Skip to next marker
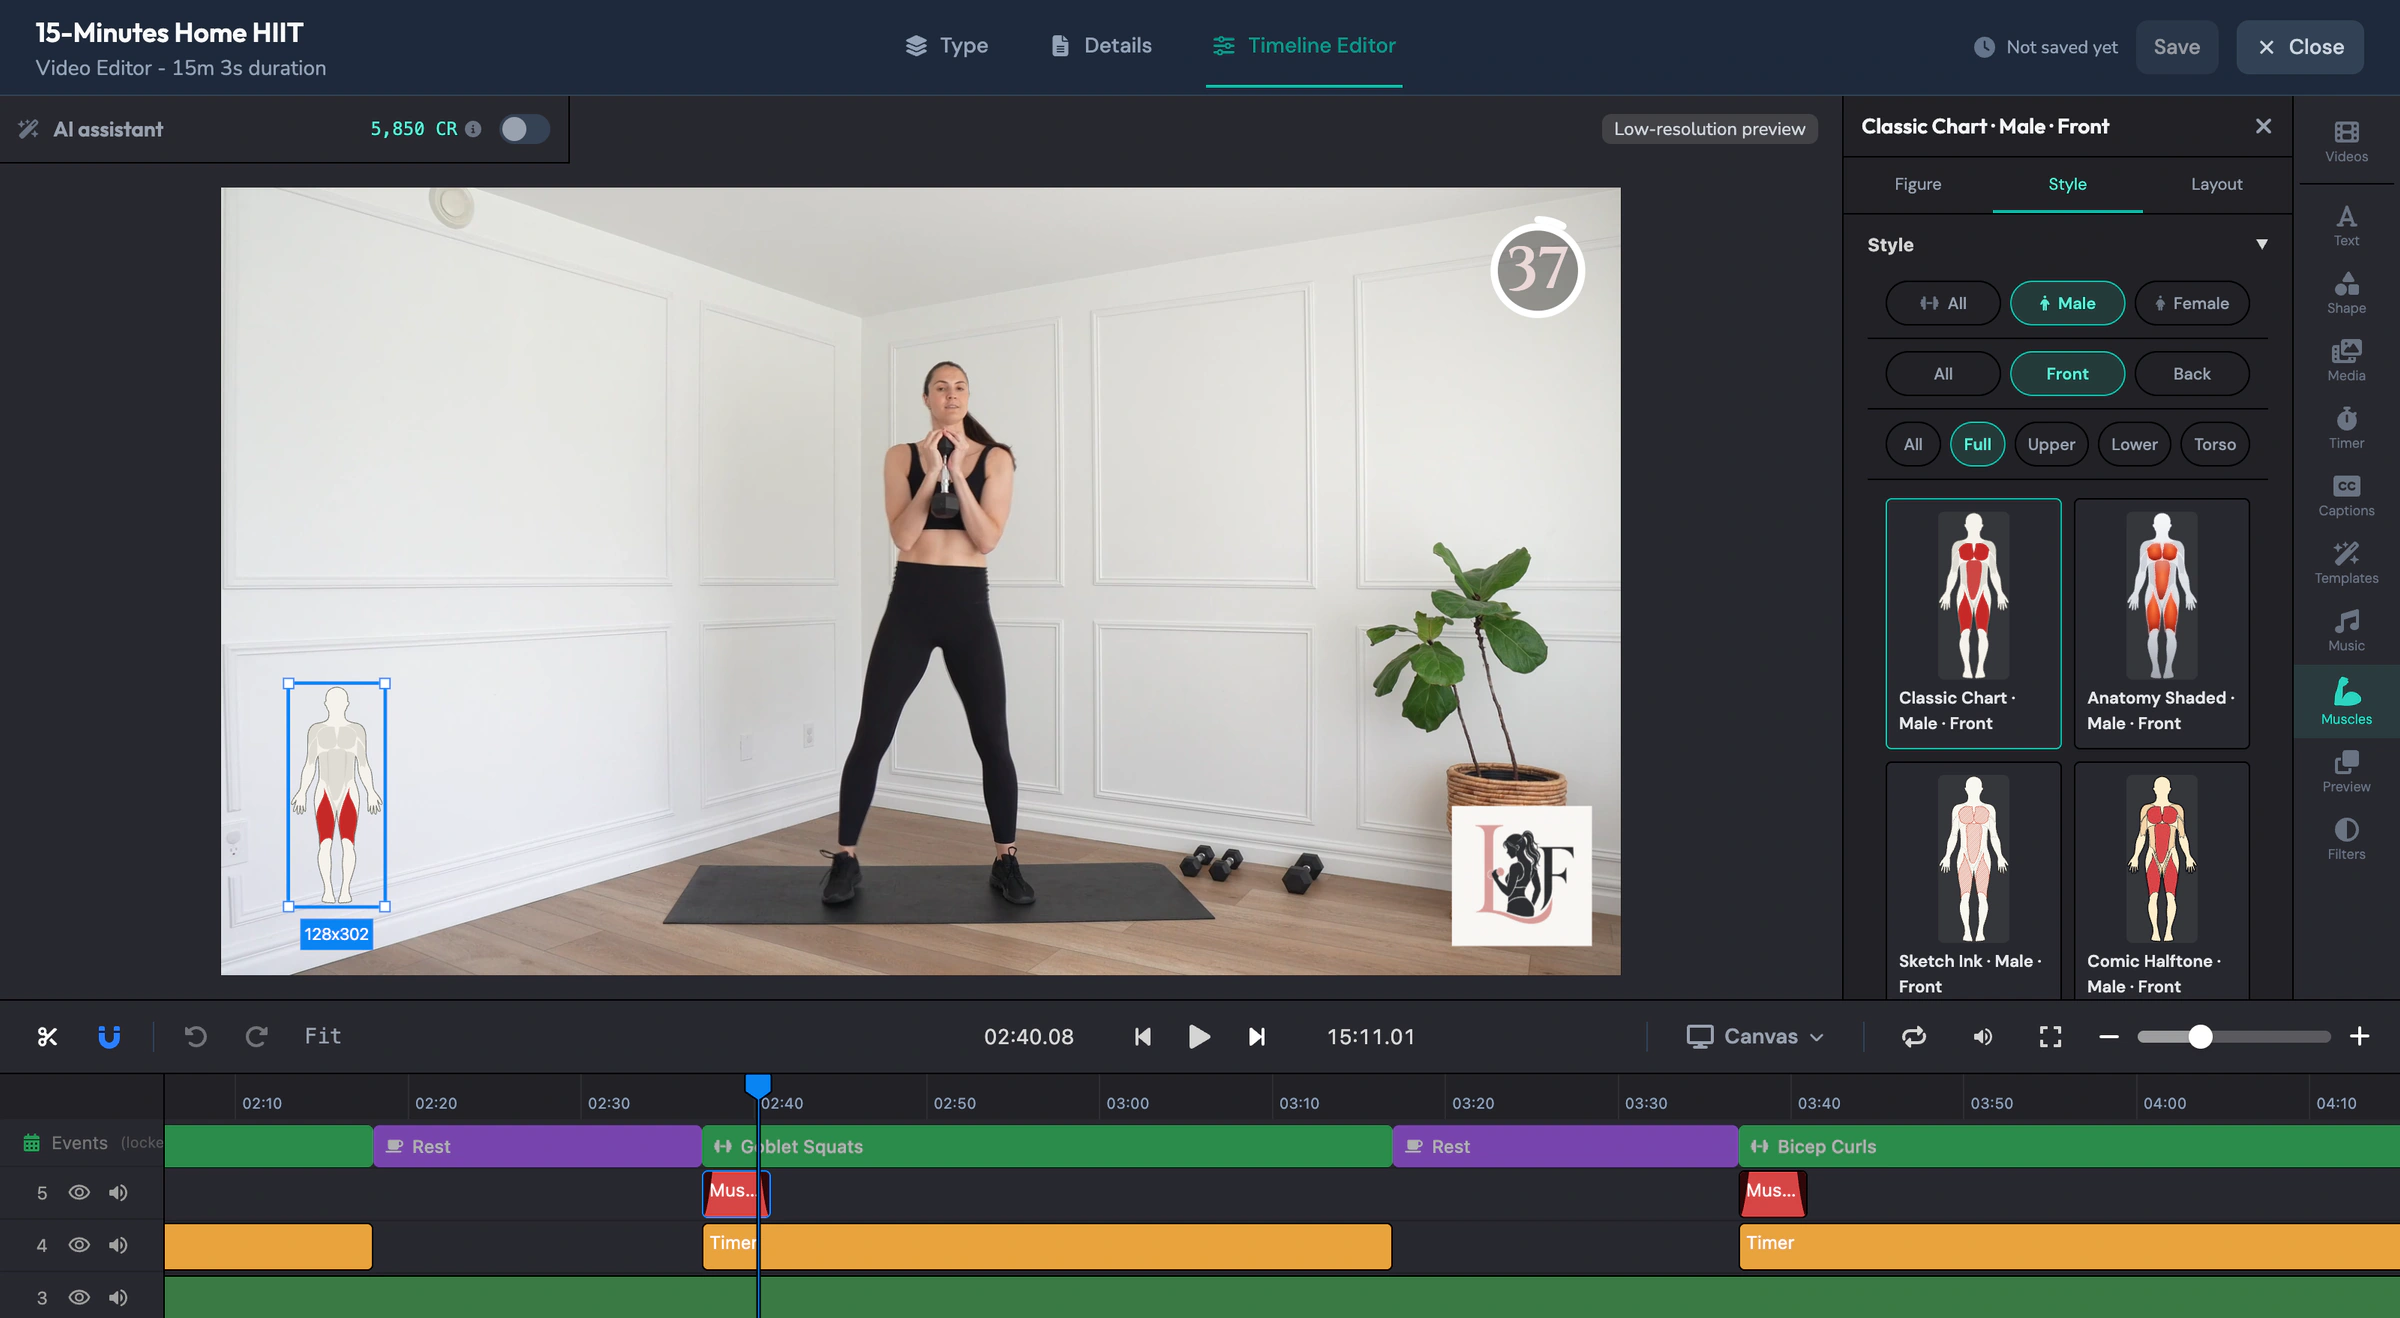2400x1318 pixels. [1257, 1037]
